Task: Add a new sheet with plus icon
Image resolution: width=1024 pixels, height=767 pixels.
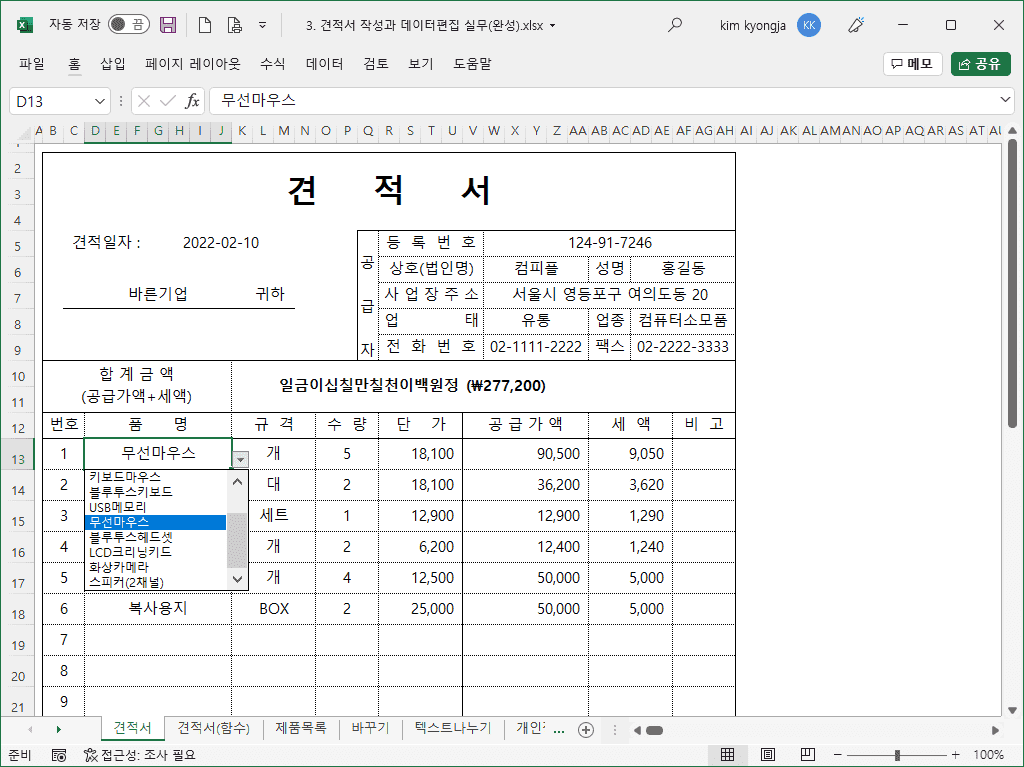Action: (x=587, y=729)
